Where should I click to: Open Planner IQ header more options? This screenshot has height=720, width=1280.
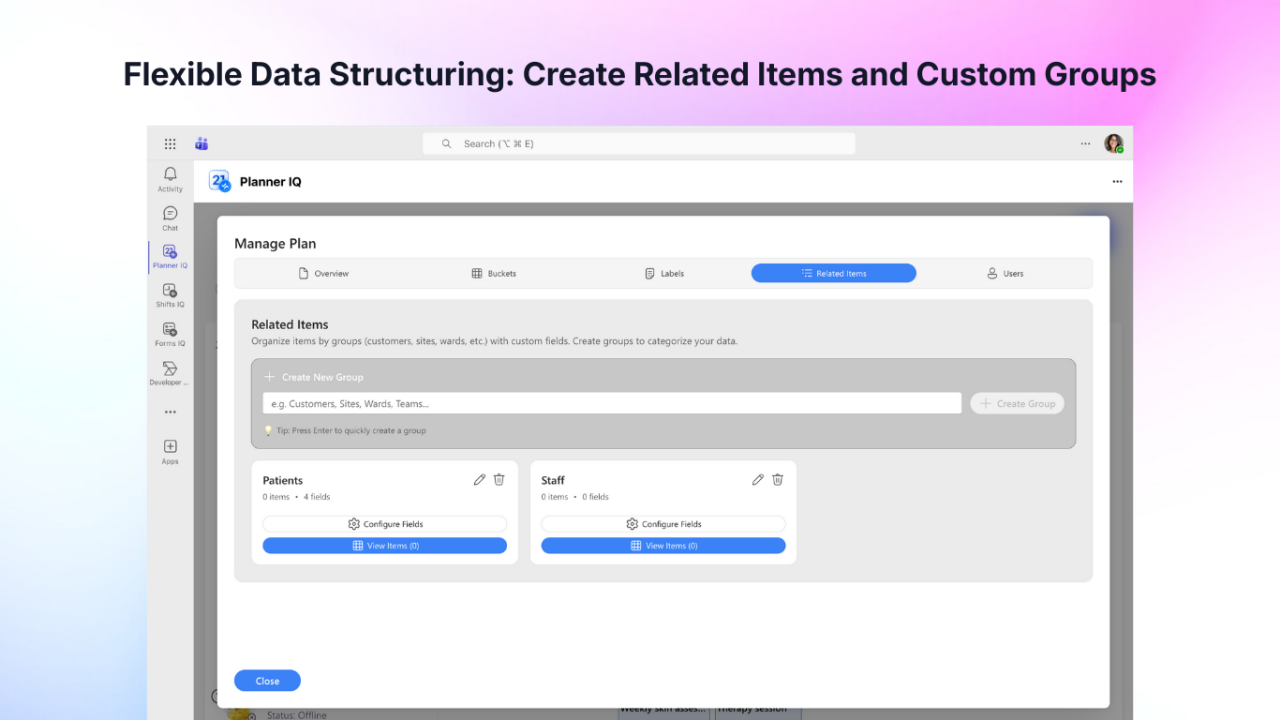point(1117,182)
